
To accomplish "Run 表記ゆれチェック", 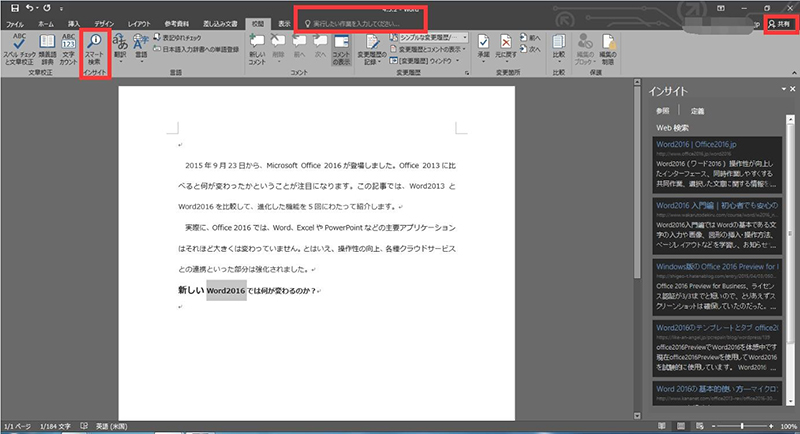I will pos(178,38).
